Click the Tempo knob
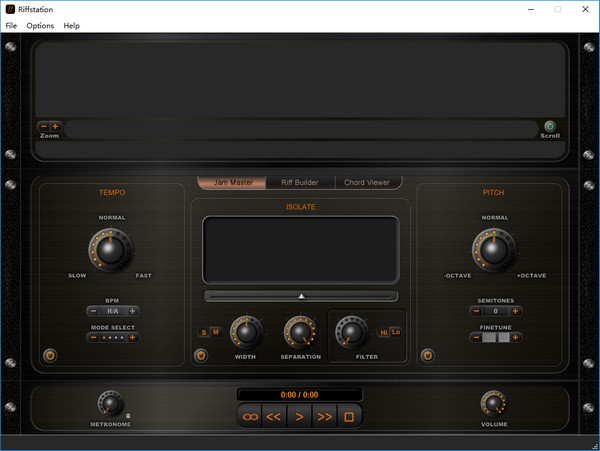The width and height of the screenshot is (600, 451). (x=110, y=250)
